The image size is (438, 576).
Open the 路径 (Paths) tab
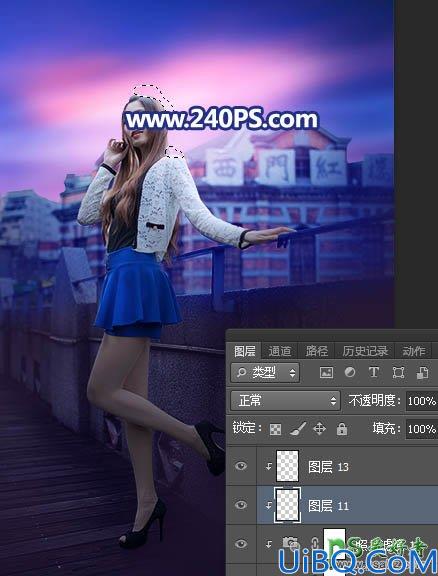(x=316, y=351)
